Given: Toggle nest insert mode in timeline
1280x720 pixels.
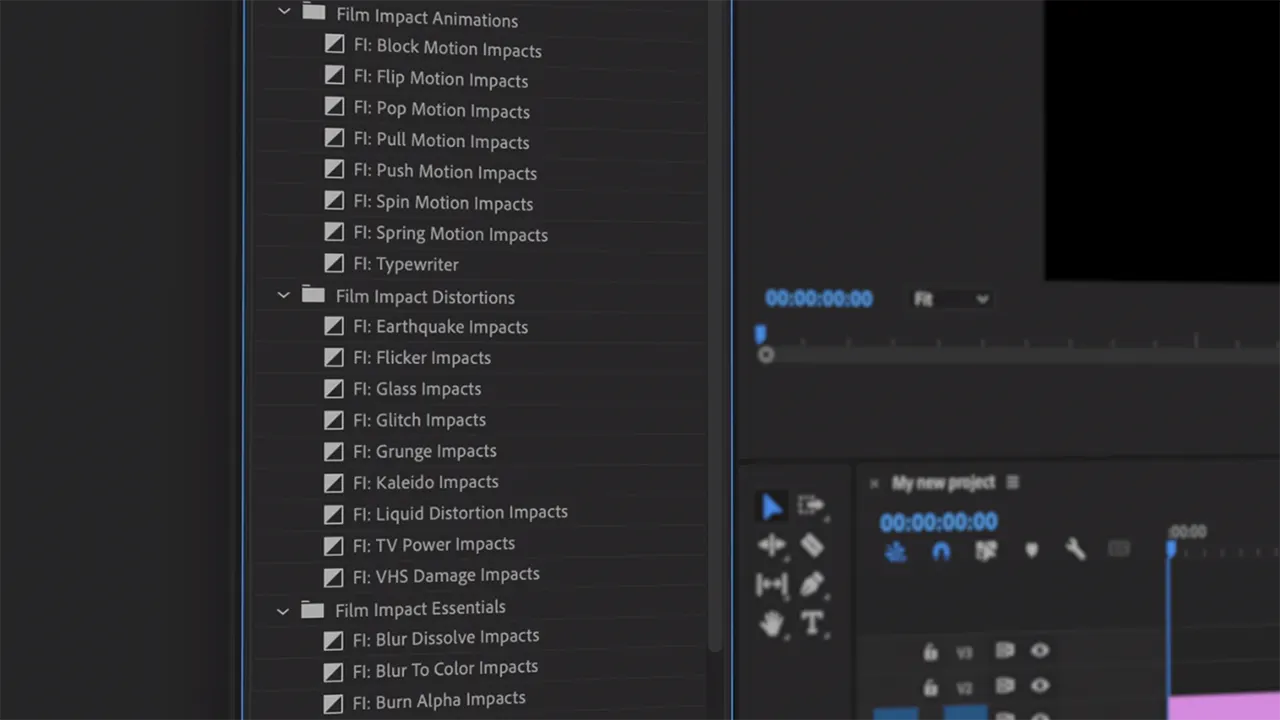Looking at the screenshot, I should pyautogui.click(x=895, y=551).
